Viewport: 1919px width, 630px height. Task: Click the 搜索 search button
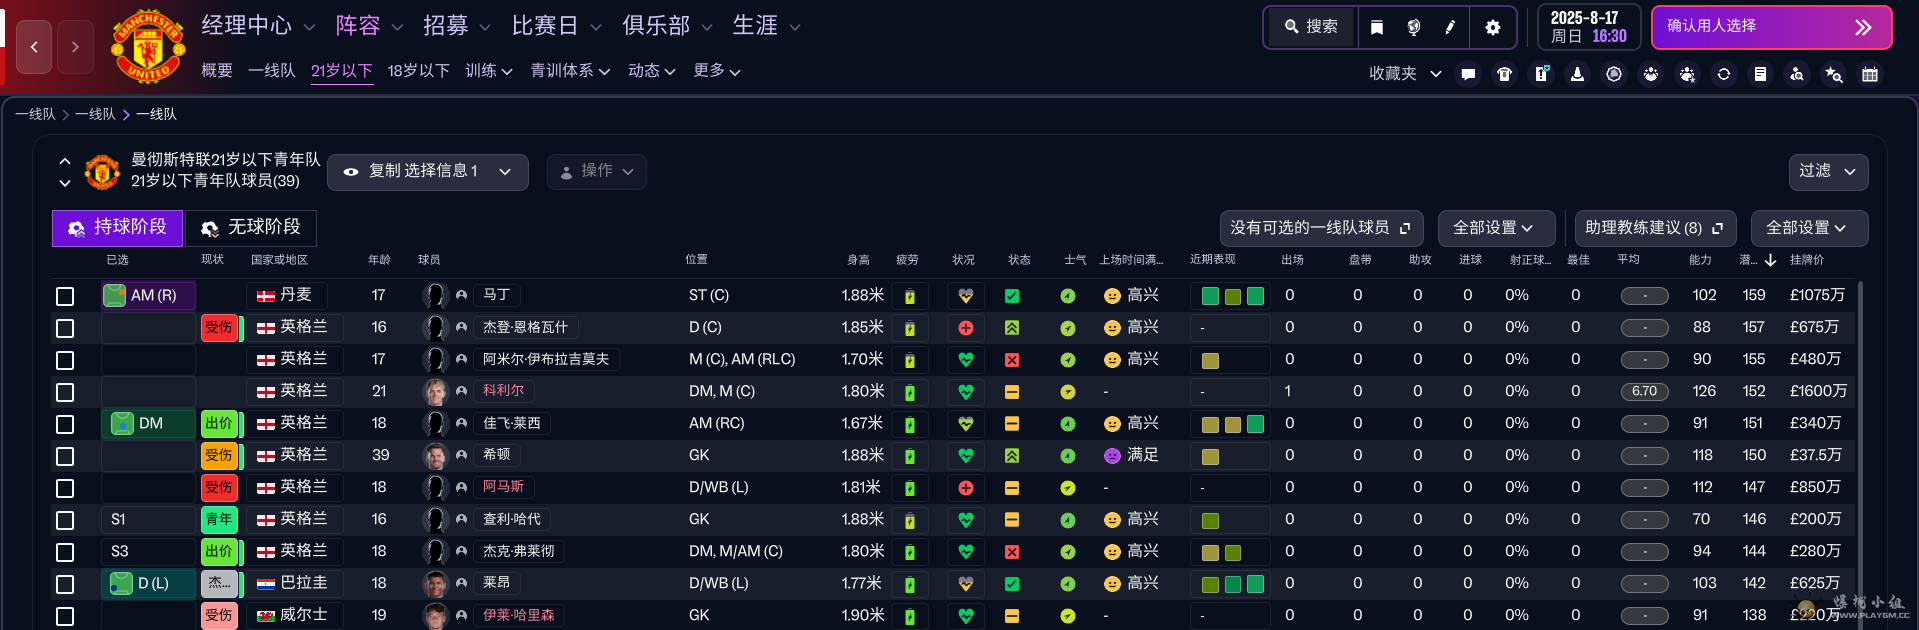pos(1311,27)
